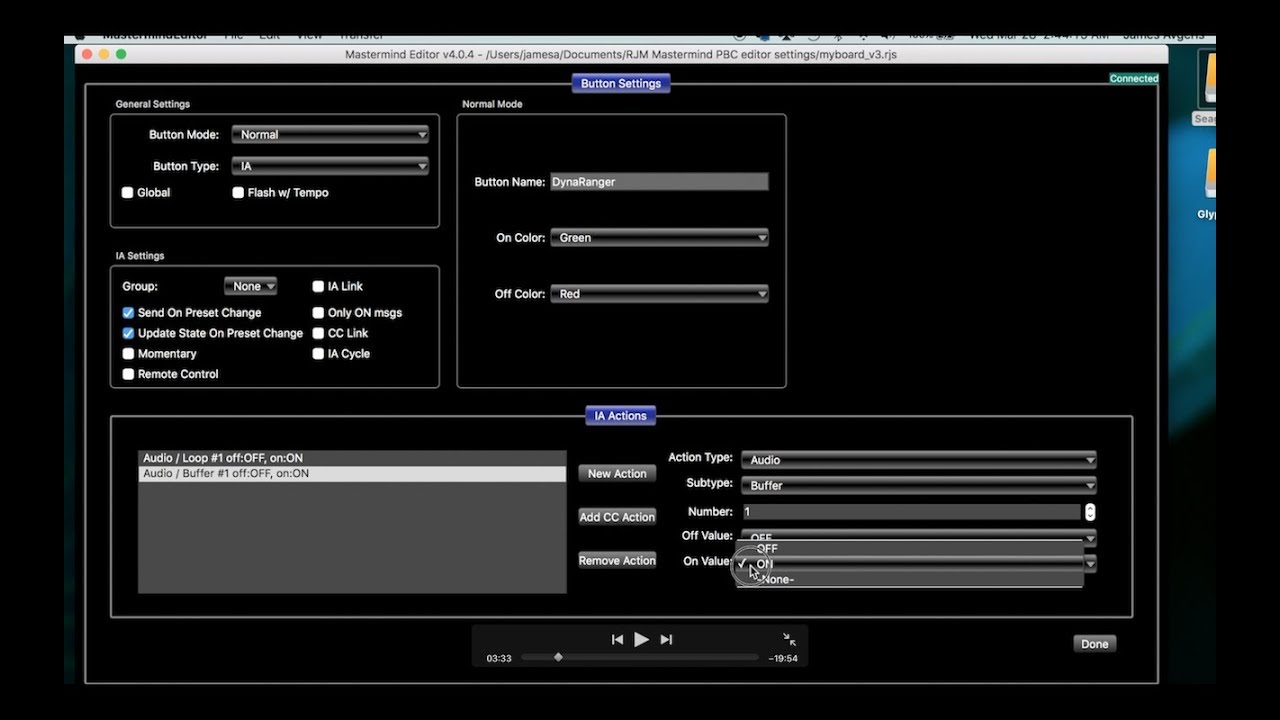Toggle the Flash w/ Tempo checkbox

[x=238, y=192]
